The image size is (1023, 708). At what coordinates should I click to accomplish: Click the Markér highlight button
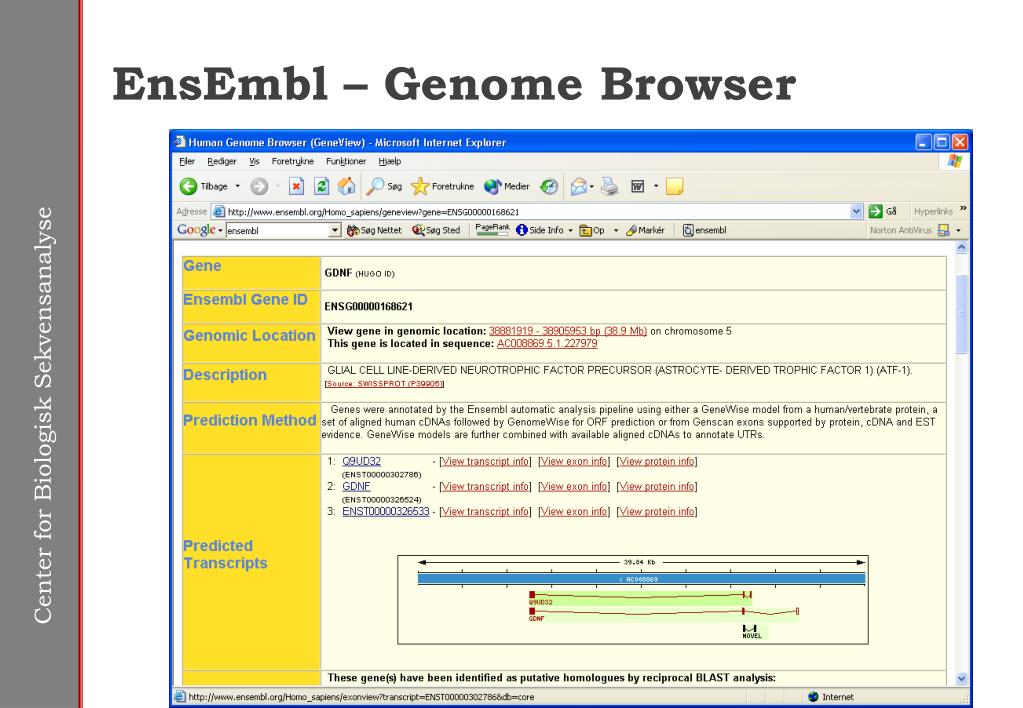(x=645, y=230)
